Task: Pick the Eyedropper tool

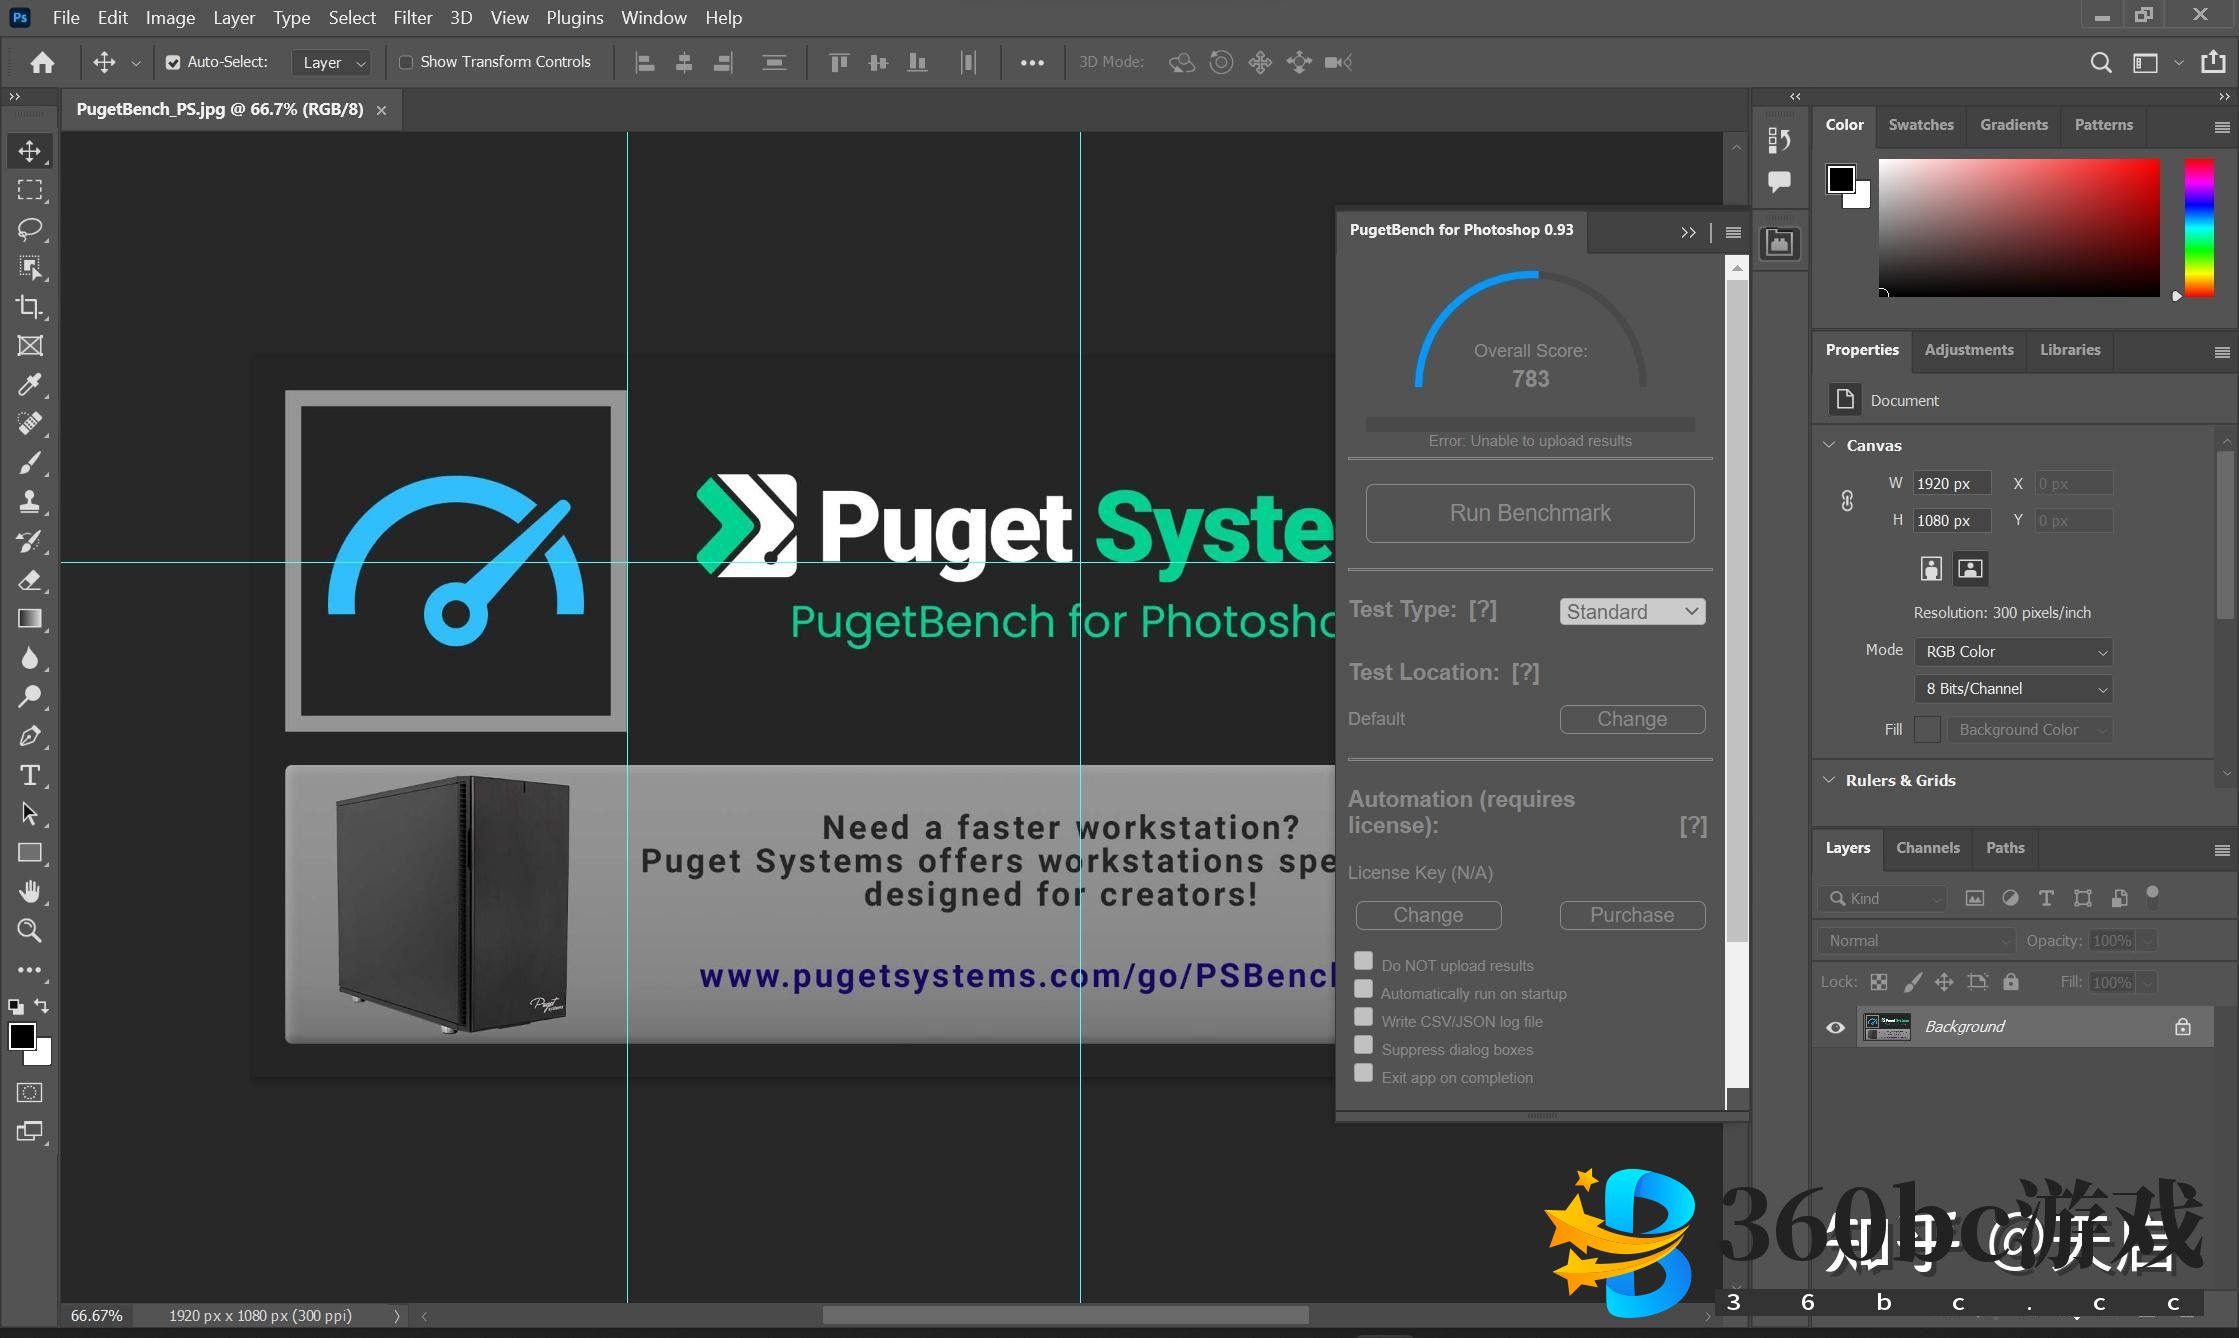Action: click(29, 385)
